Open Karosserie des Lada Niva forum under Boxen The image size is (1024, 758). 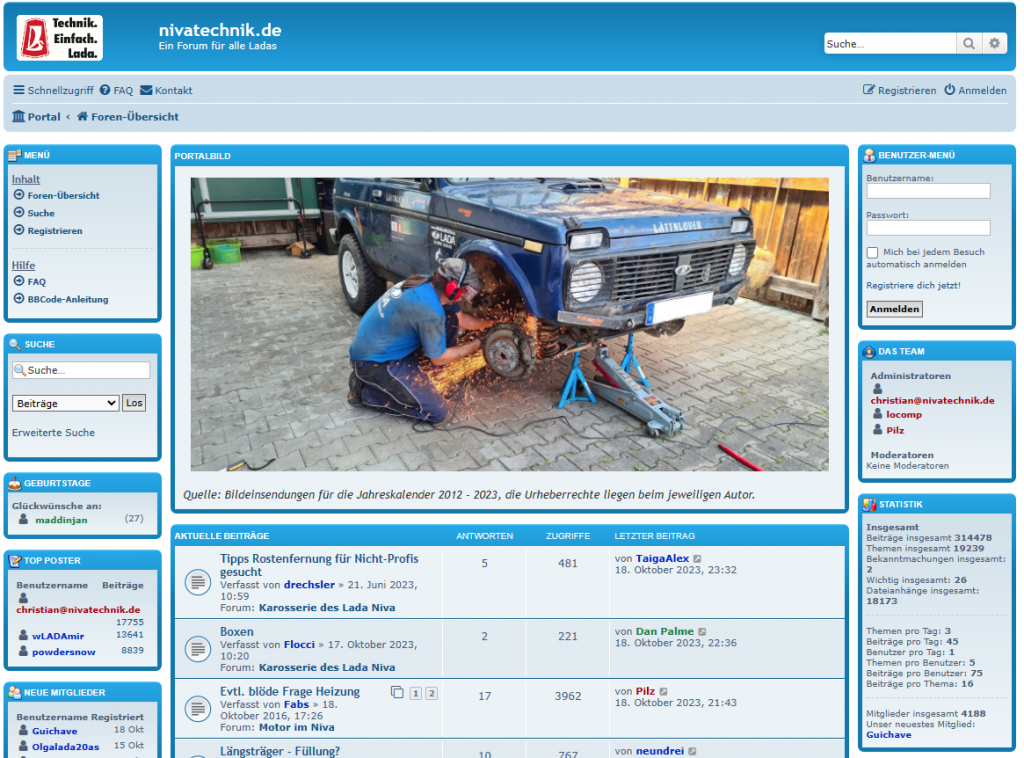[x=327, y=667]
